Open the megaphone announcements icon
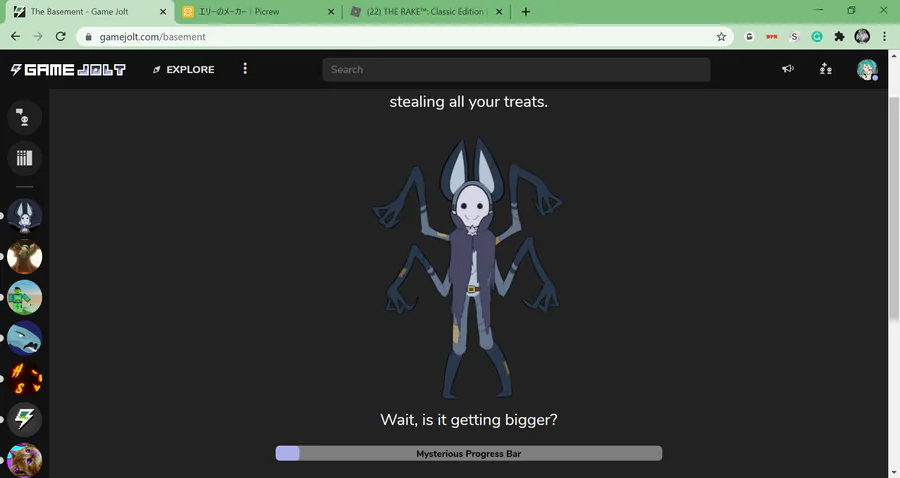Image resolution: width=900 pixels, height=478 pixels. tap(788, 69)
